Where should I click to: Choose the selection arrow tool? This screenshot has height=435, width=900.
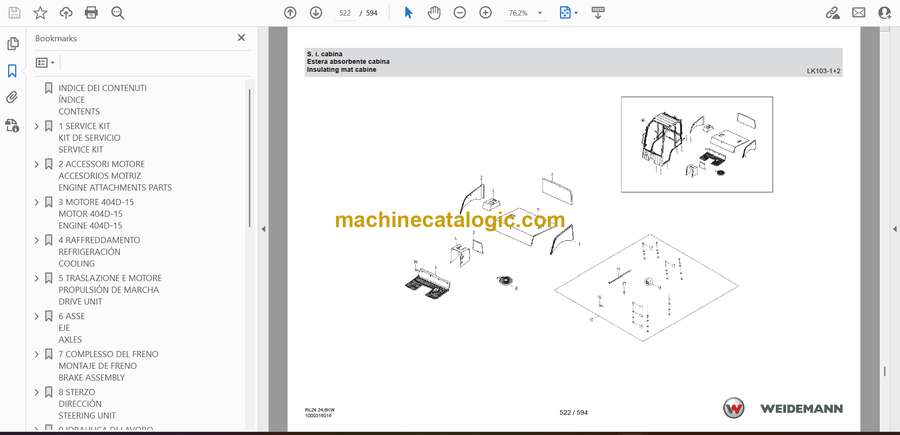[408, 13]
